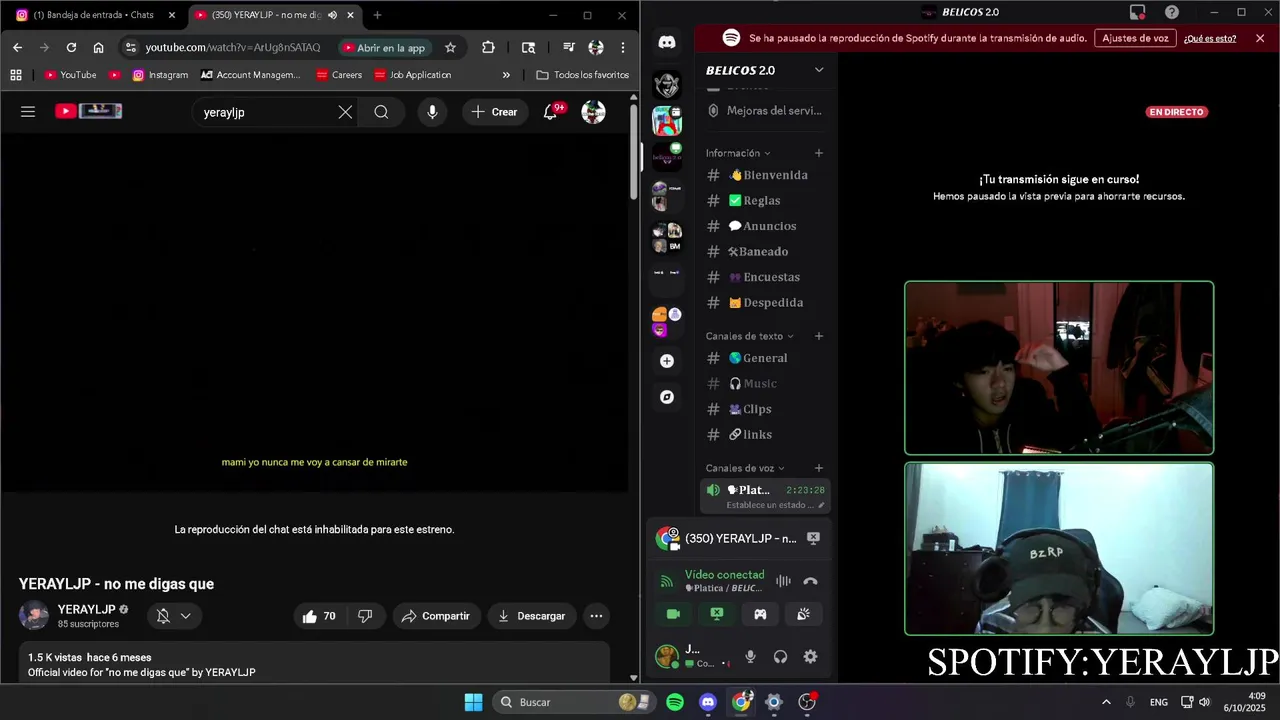Open more actions for the video
This screenshot has width=1280, height=720.
(x=596, y=616)
